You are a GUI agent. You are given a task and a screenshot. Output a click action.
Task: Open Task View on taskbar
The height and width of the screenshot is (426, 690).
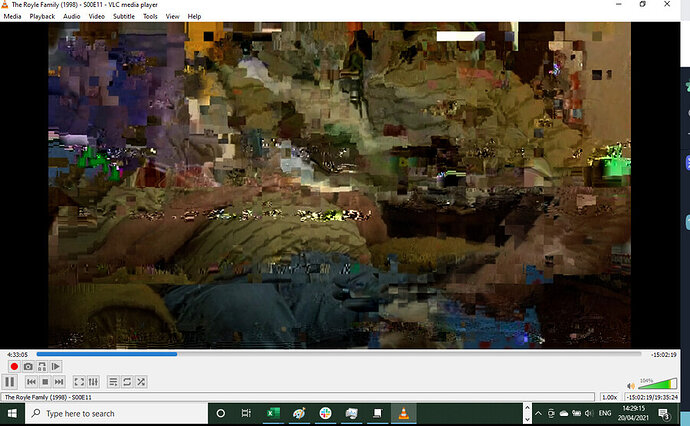(246, 413)
